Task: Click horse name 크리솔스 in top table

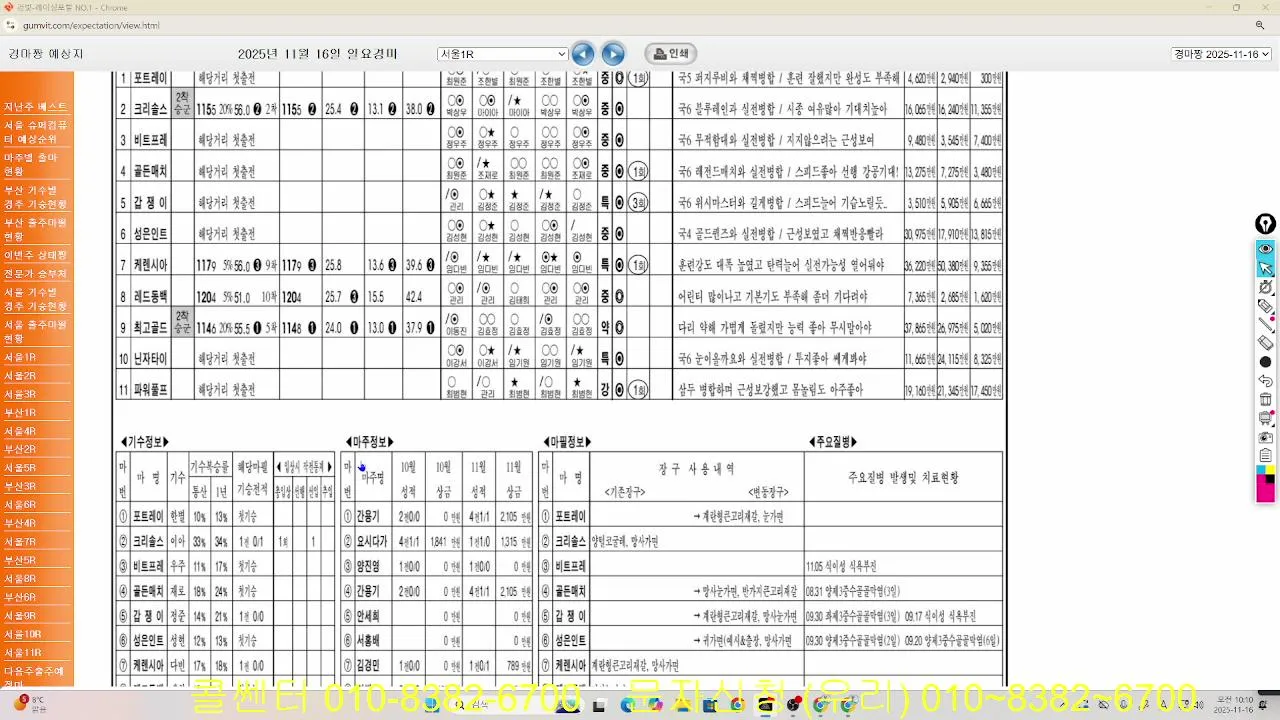Action: tap(150, 109)
